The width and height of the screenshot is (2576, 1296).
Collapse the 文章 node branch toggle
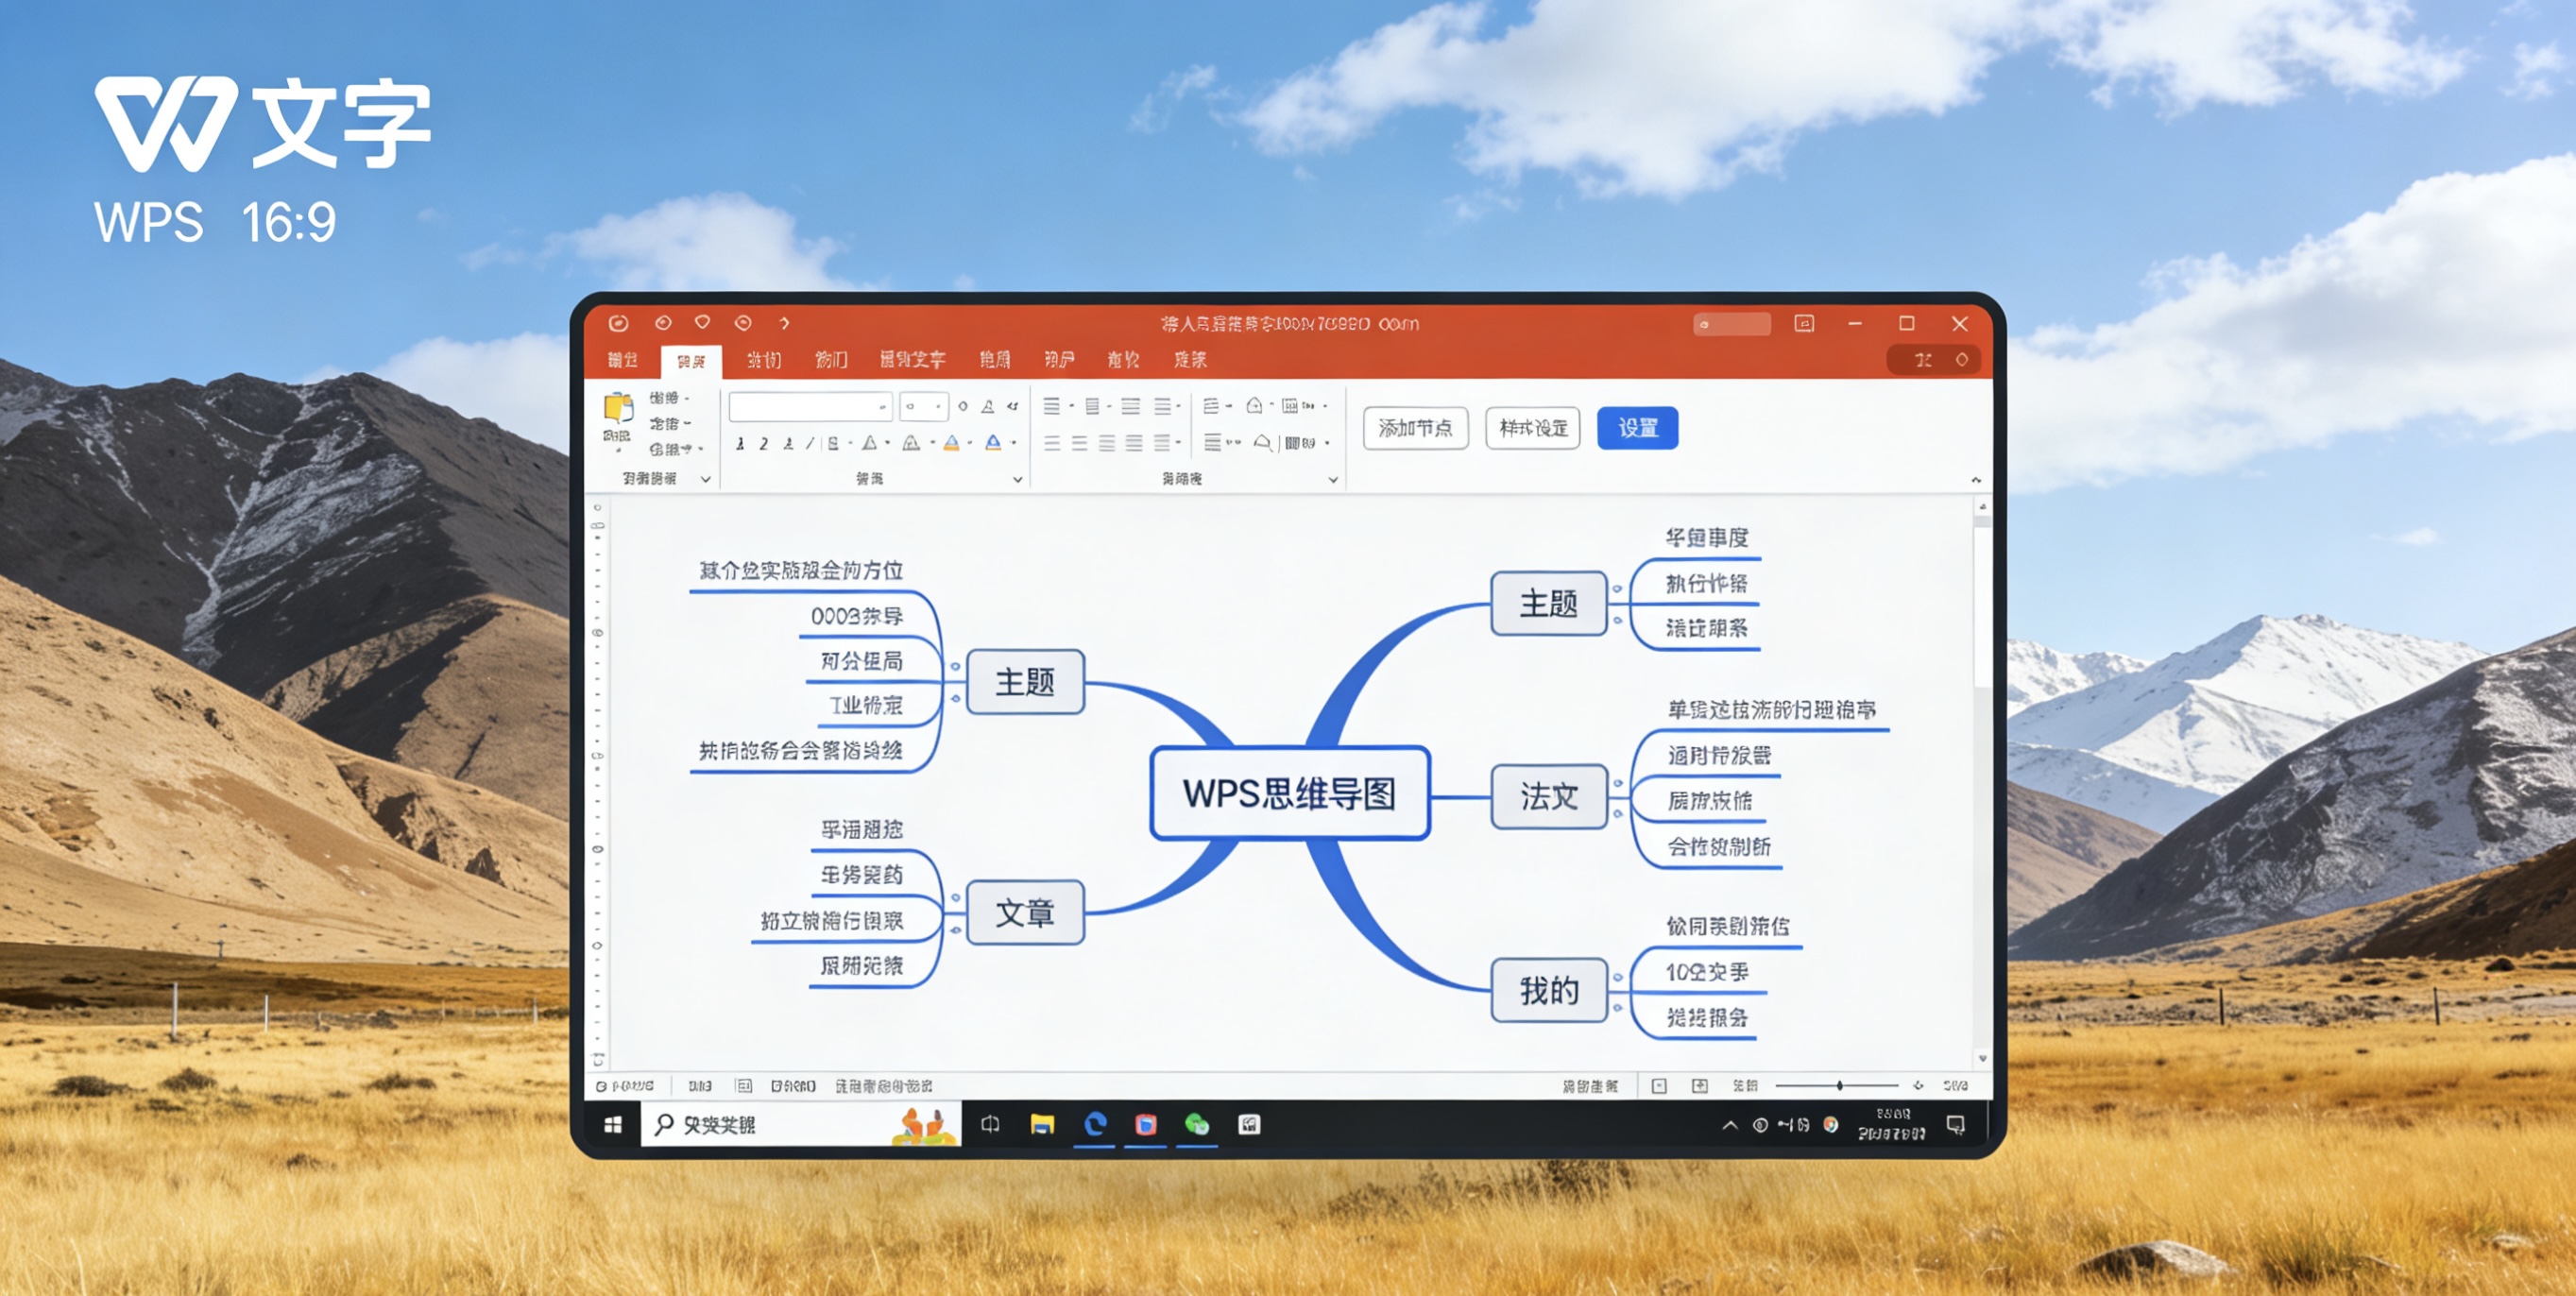point(956,898)
